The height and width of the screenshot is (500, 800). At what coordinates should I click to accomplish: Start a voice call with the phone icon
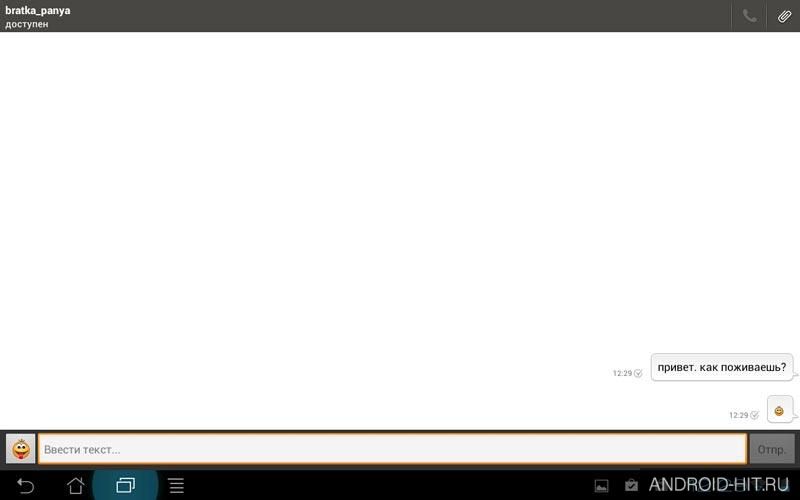point(749,16)
